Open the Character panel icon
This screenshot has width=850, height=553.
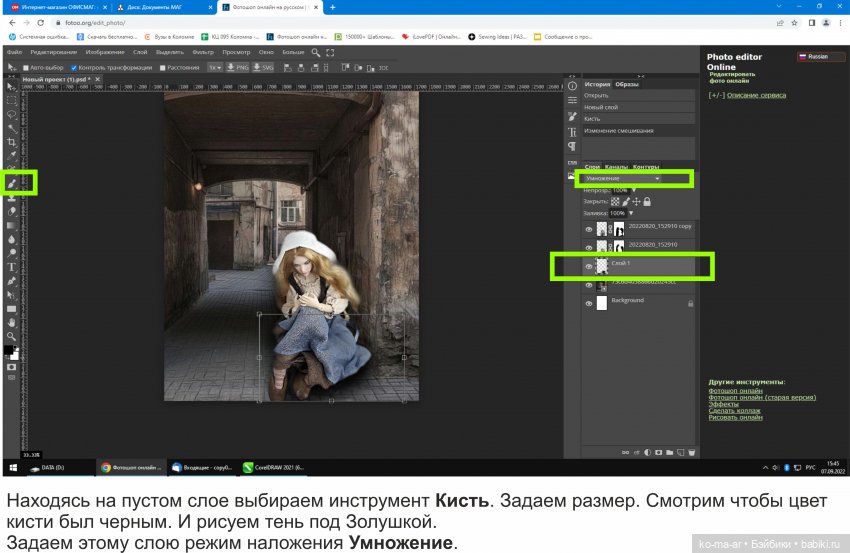572,132
